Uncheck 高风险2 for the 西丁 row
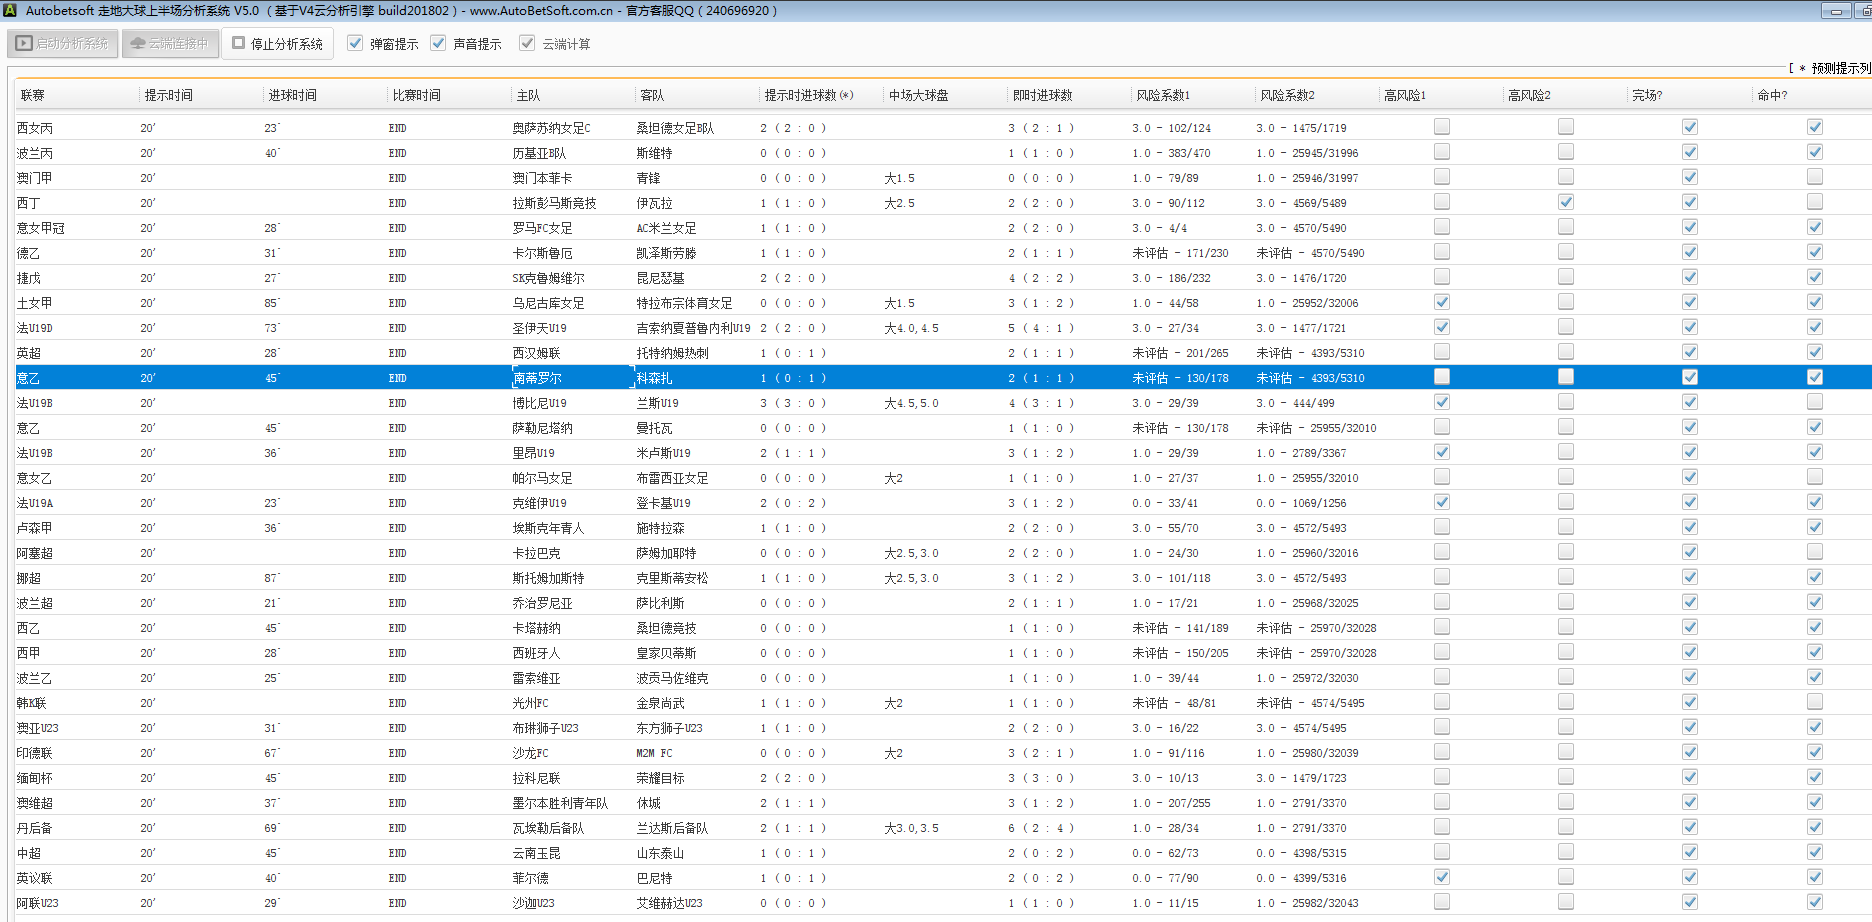 1566,202
